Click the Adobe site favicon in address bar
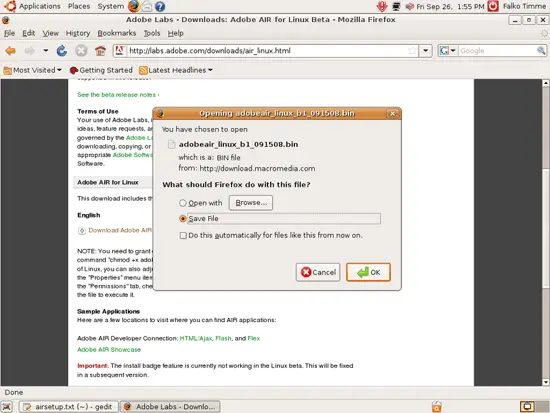The height and width of the screenshot is (413, 550). 120,51
